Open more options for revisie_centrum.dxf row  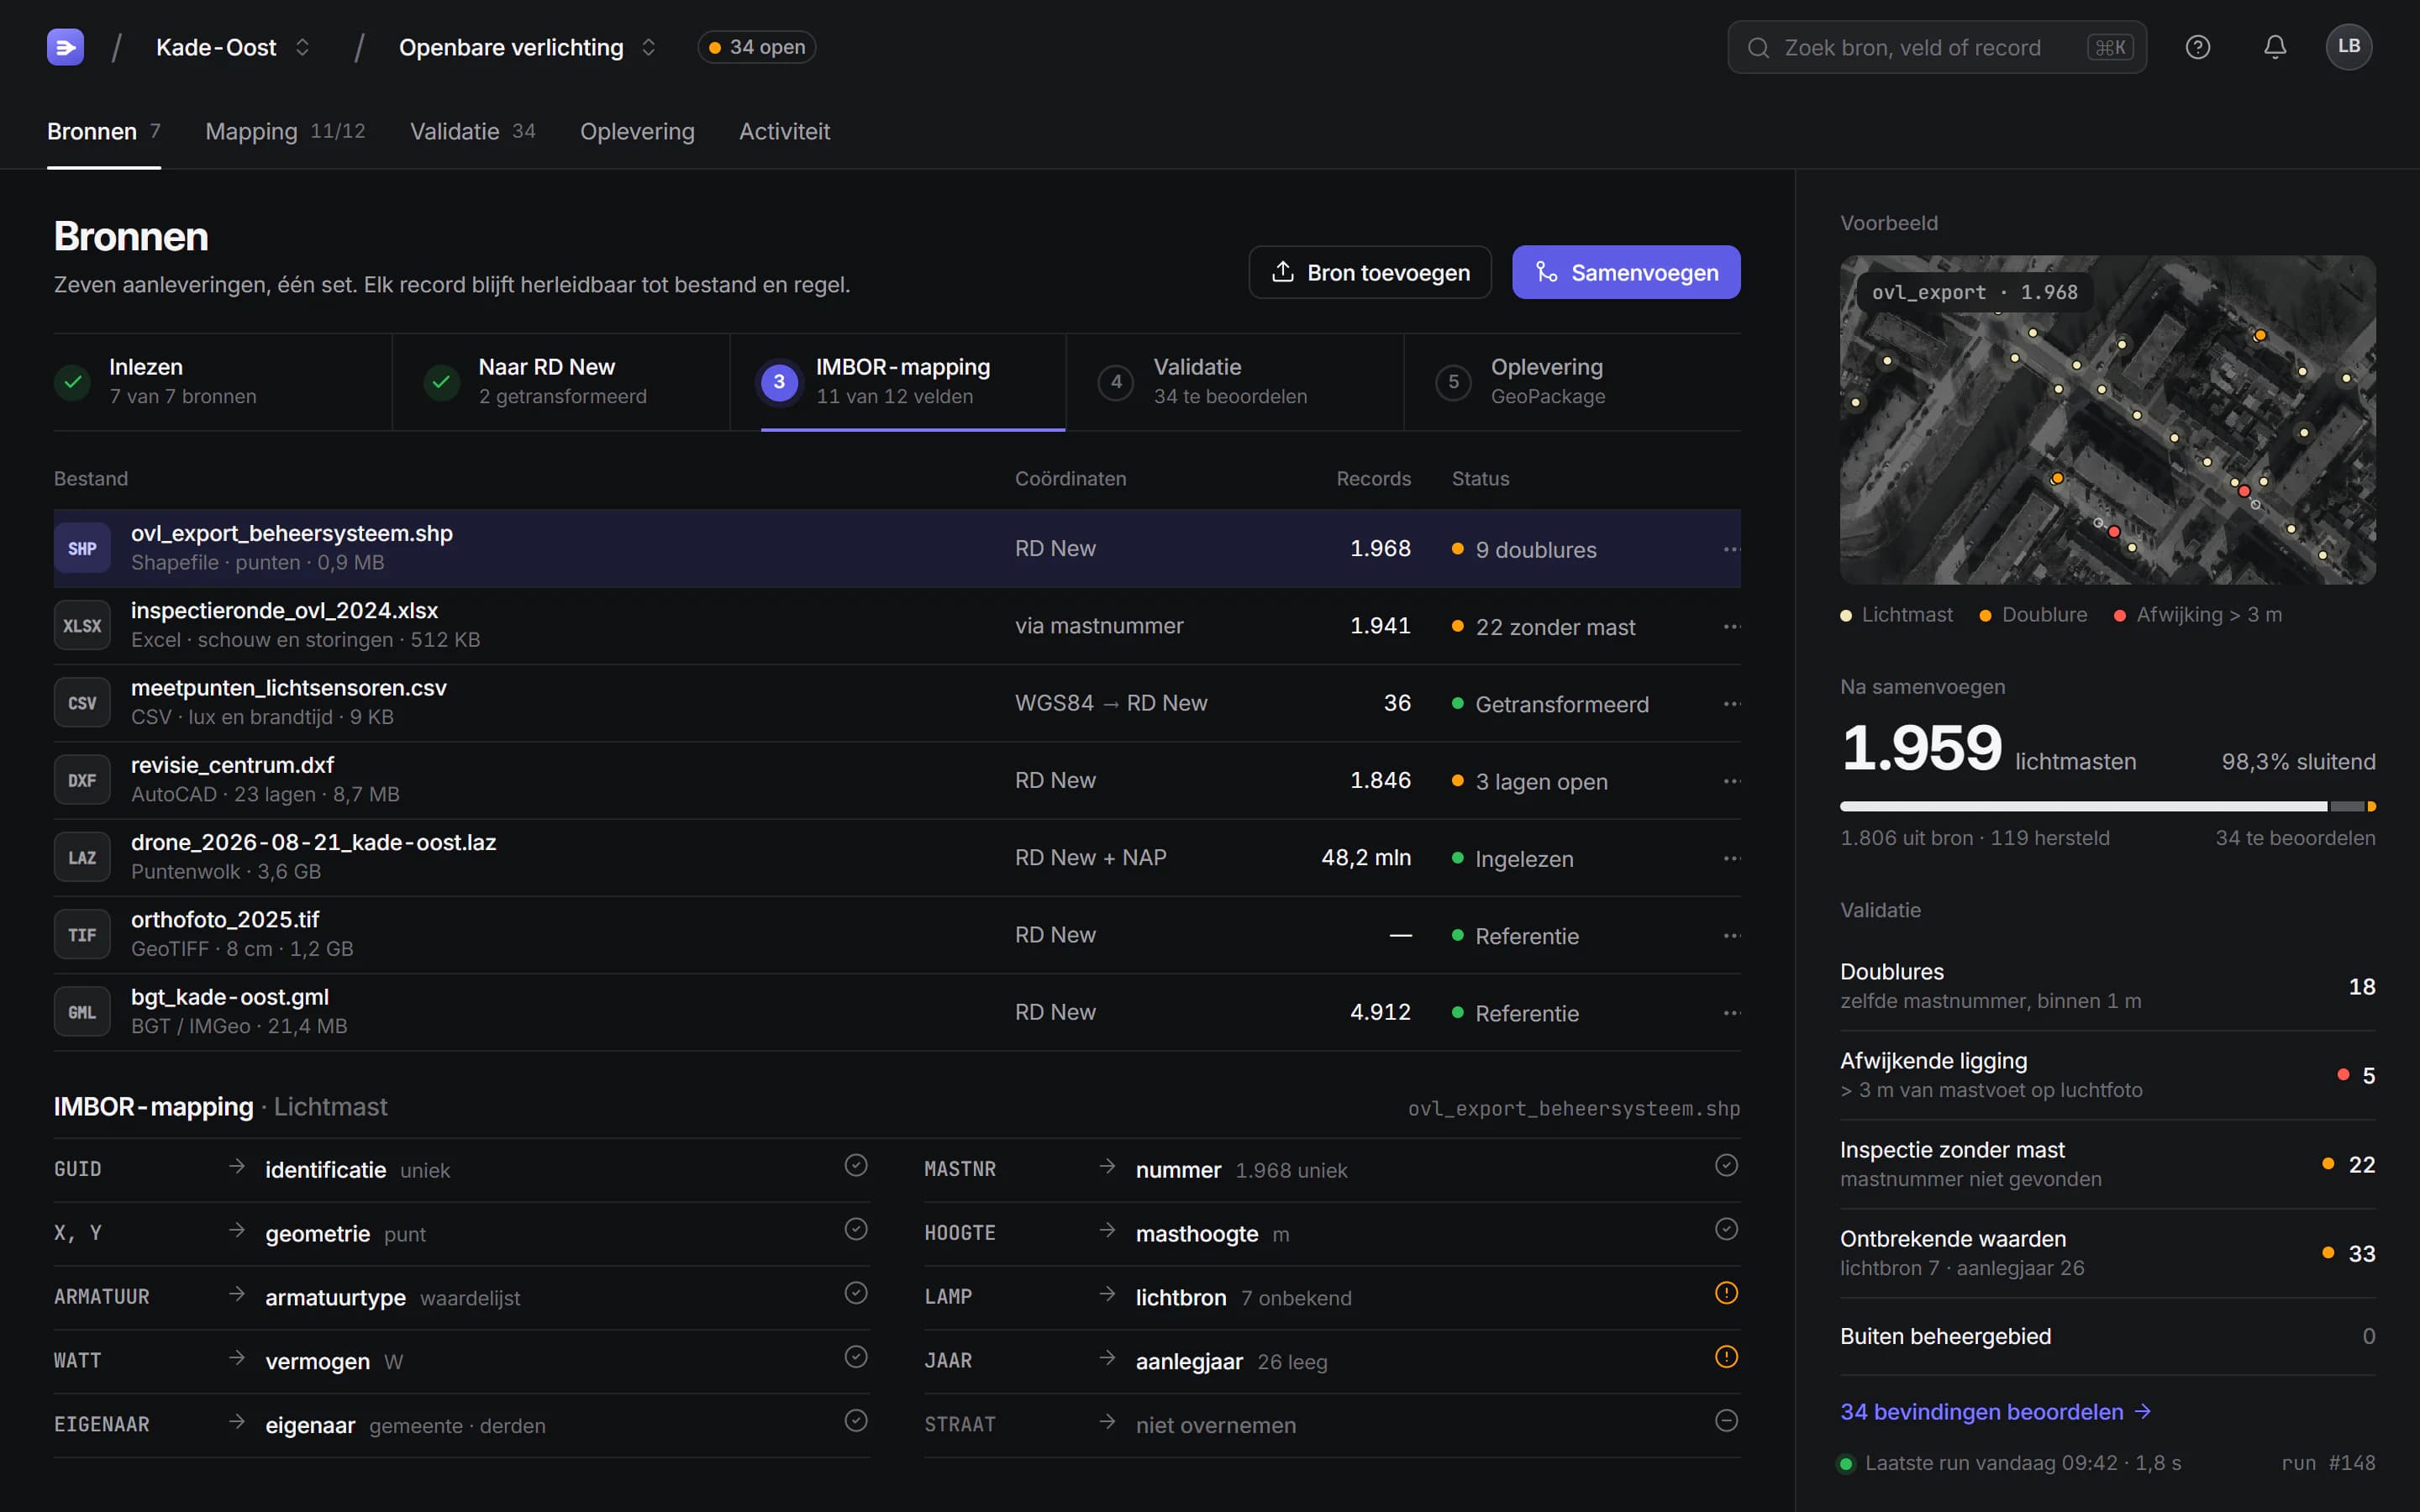click(x=1731, y=781)
